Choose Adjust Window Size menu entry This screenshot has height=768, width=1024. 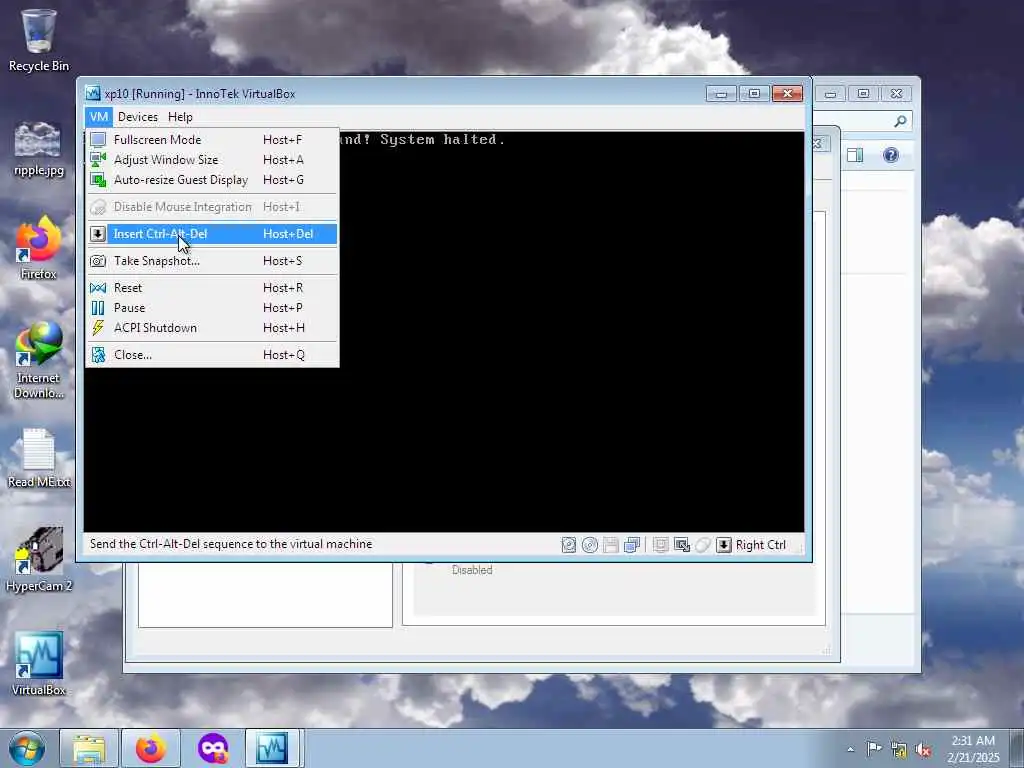tap(212, 160)
